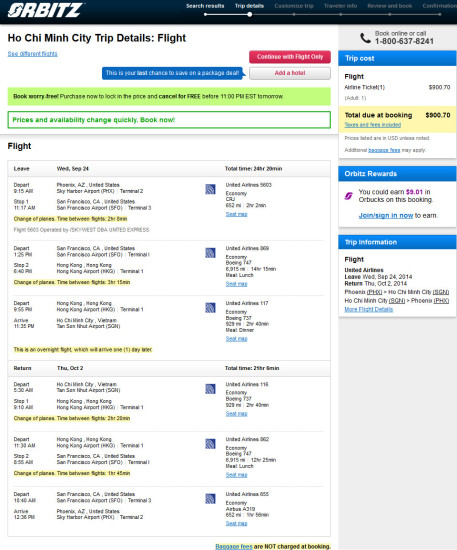Add a hotel to the trip
The width and height of the screenshot is (457, 550).
pyautogui.click(x=290, y=73)
